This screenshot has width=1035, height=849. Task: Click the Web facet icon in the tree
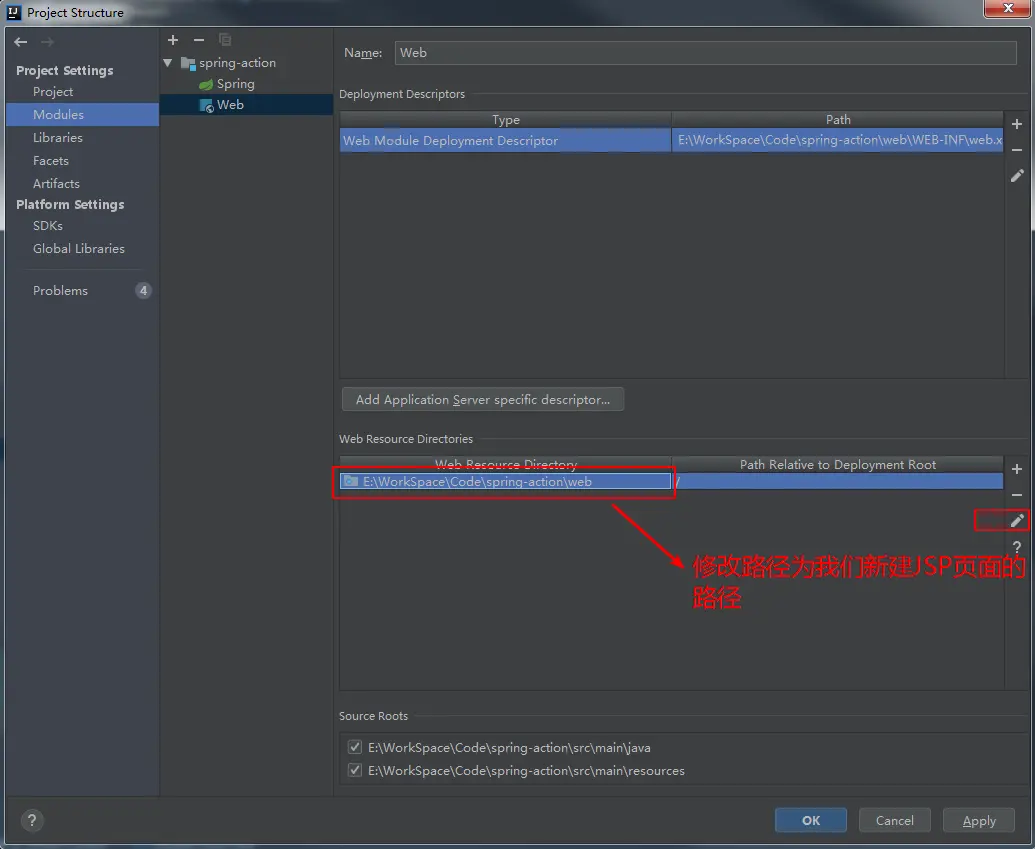[207, 105]
